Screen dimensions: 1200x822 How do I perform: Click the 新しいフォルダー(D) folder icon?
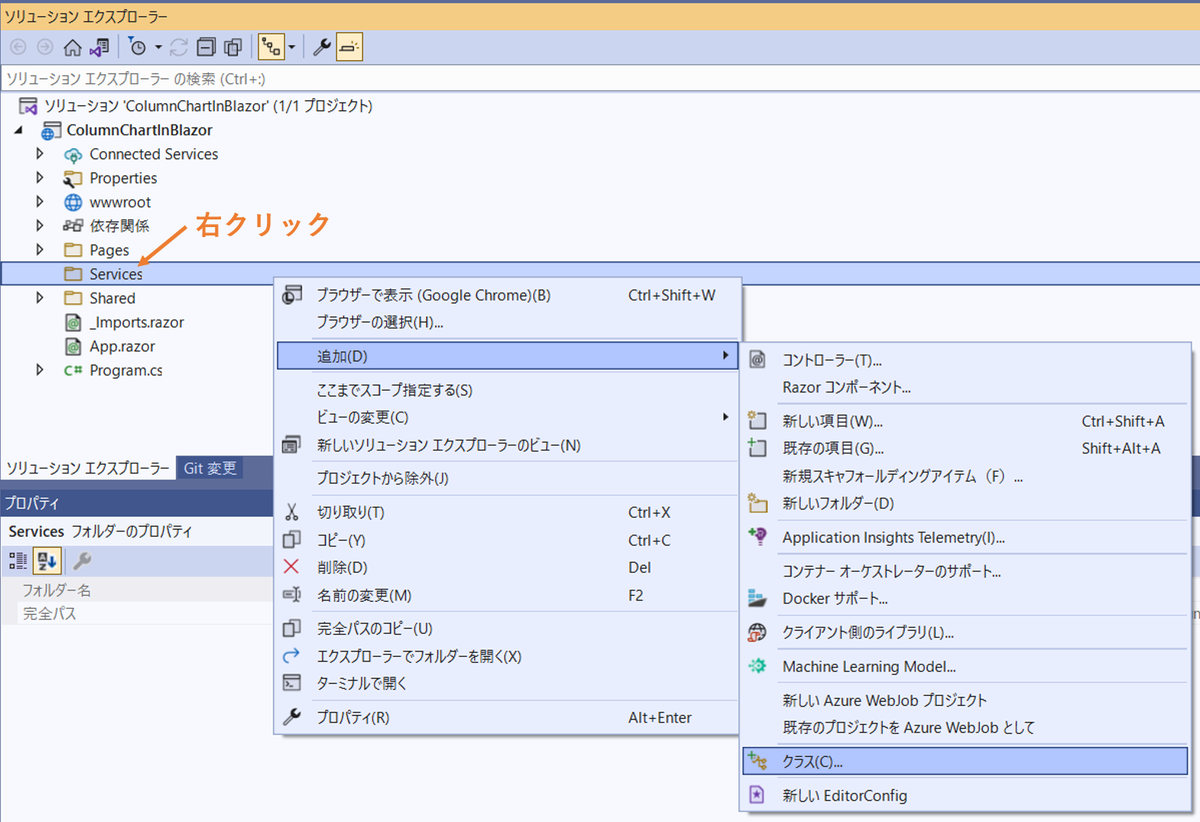pos(758,503)
